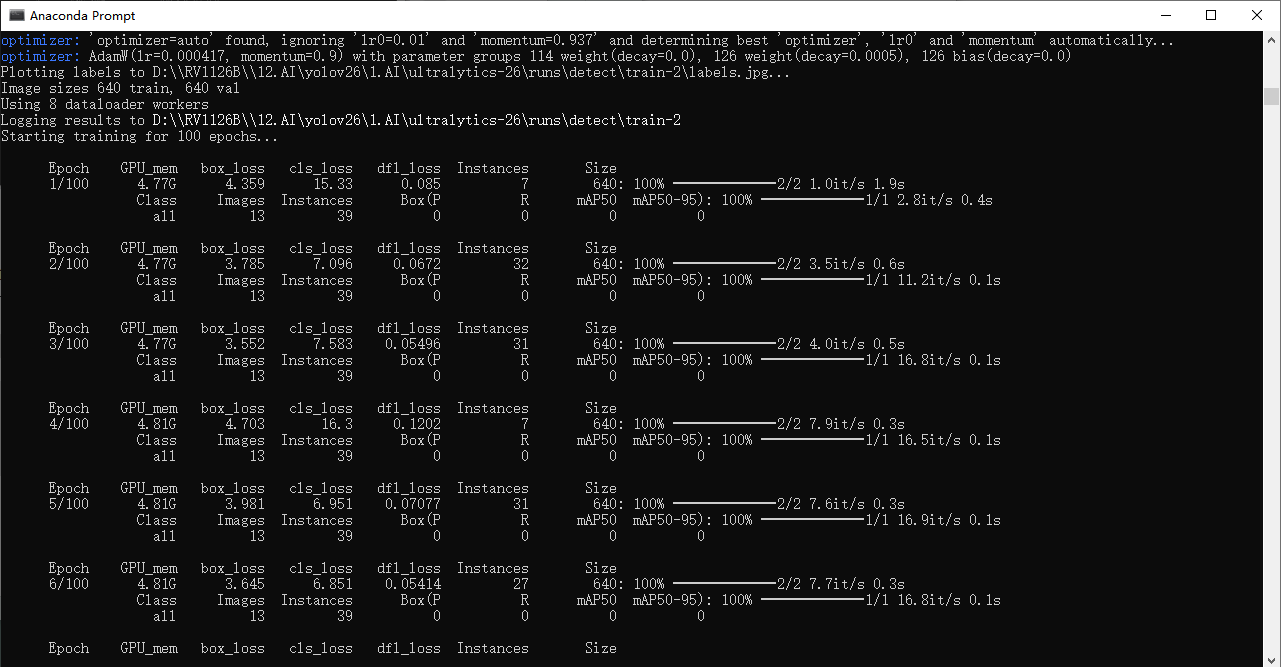
Task: Click cls_loss value "6.851"
Action: [x=333, y=585]
